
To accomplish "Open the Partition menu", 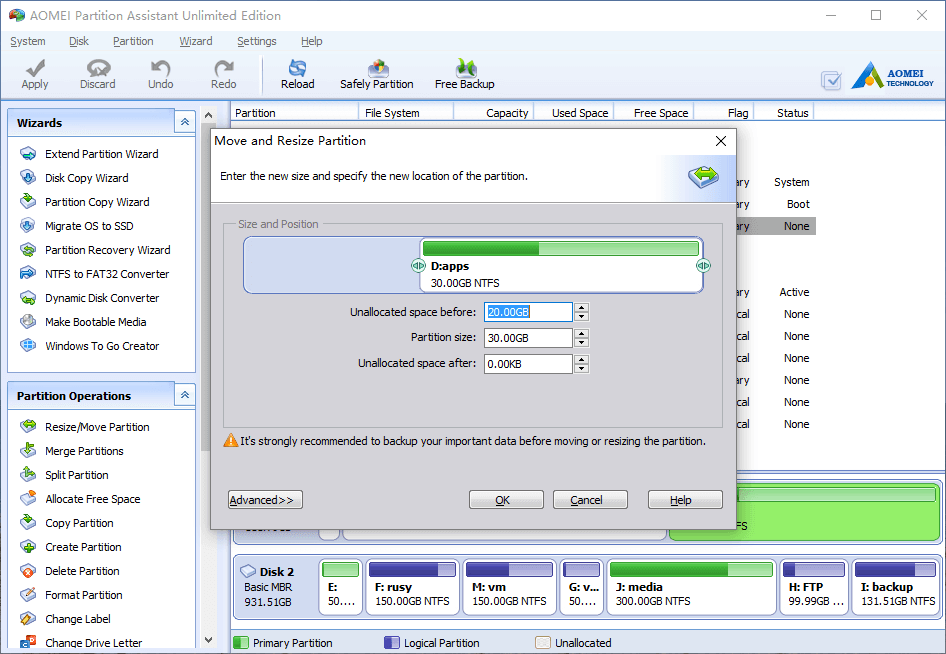I will tap(133, 41).
